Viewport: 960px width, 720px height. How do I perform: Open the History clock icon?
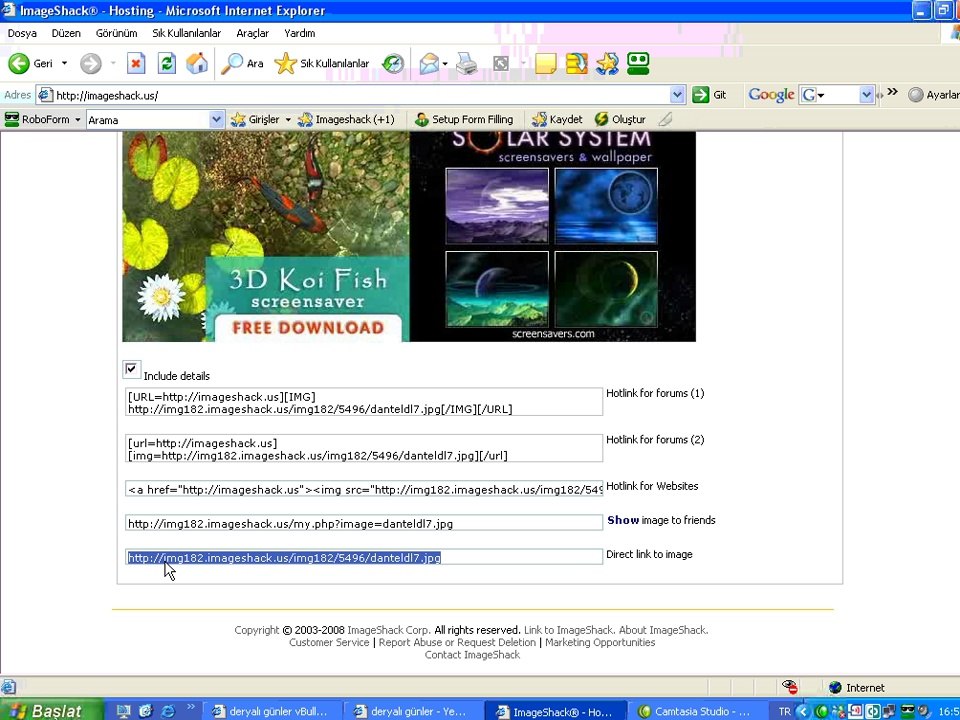pyautogui.click(x=393, y=63)
